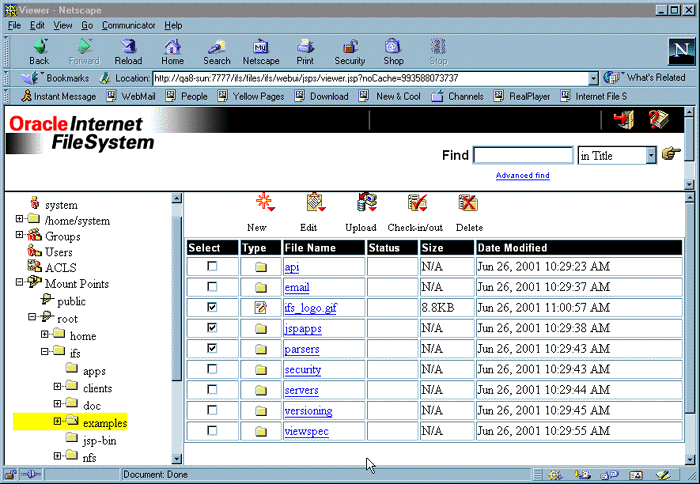Image resolution: width=700 pixels, height=484 pixels.
Task: Open the versioning folder link
Action: click(308, 411)
